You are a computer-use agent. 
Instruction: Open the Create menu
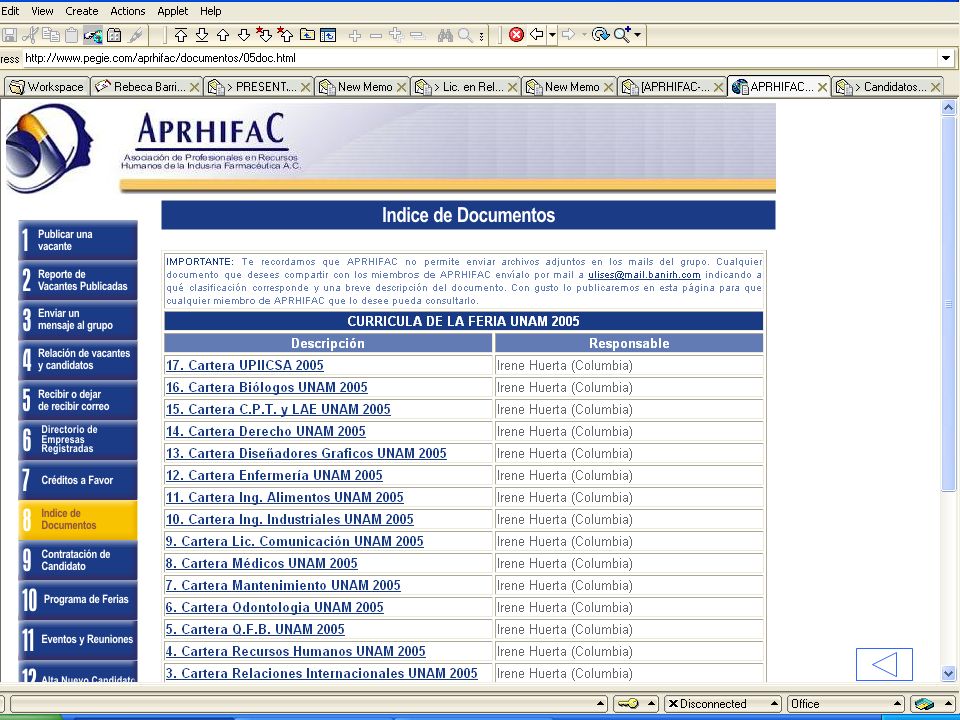pyautogui.click(x=81, y=11)
